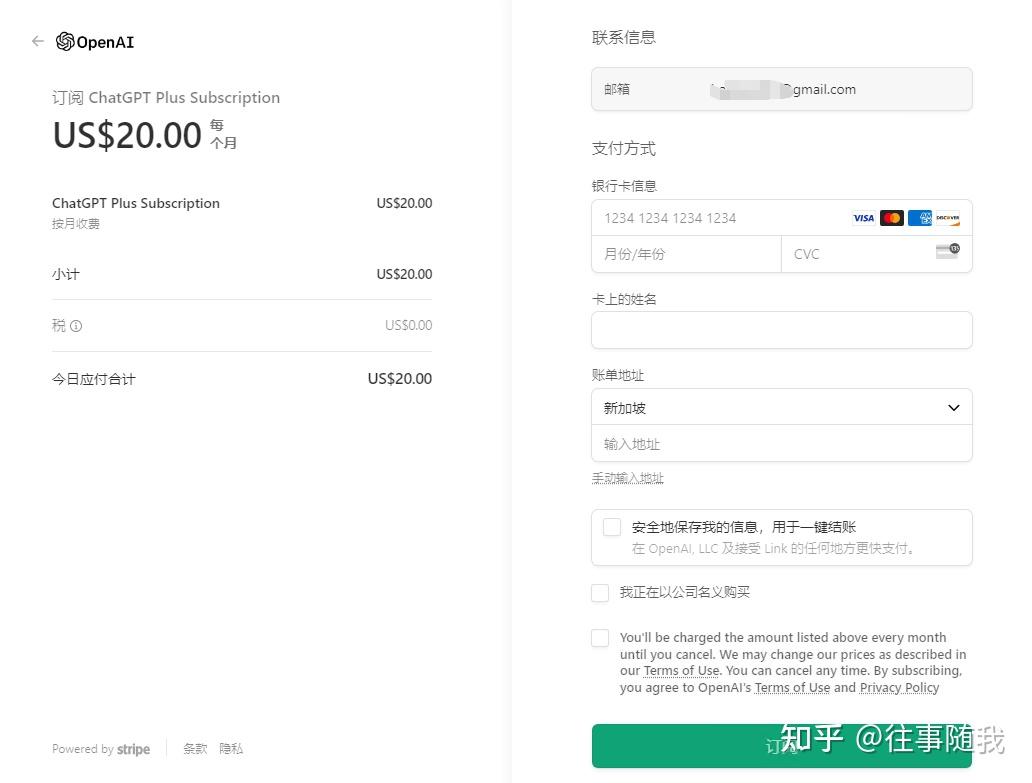Enable saving my payment info for one-click checkout

[x=611, y=527]
